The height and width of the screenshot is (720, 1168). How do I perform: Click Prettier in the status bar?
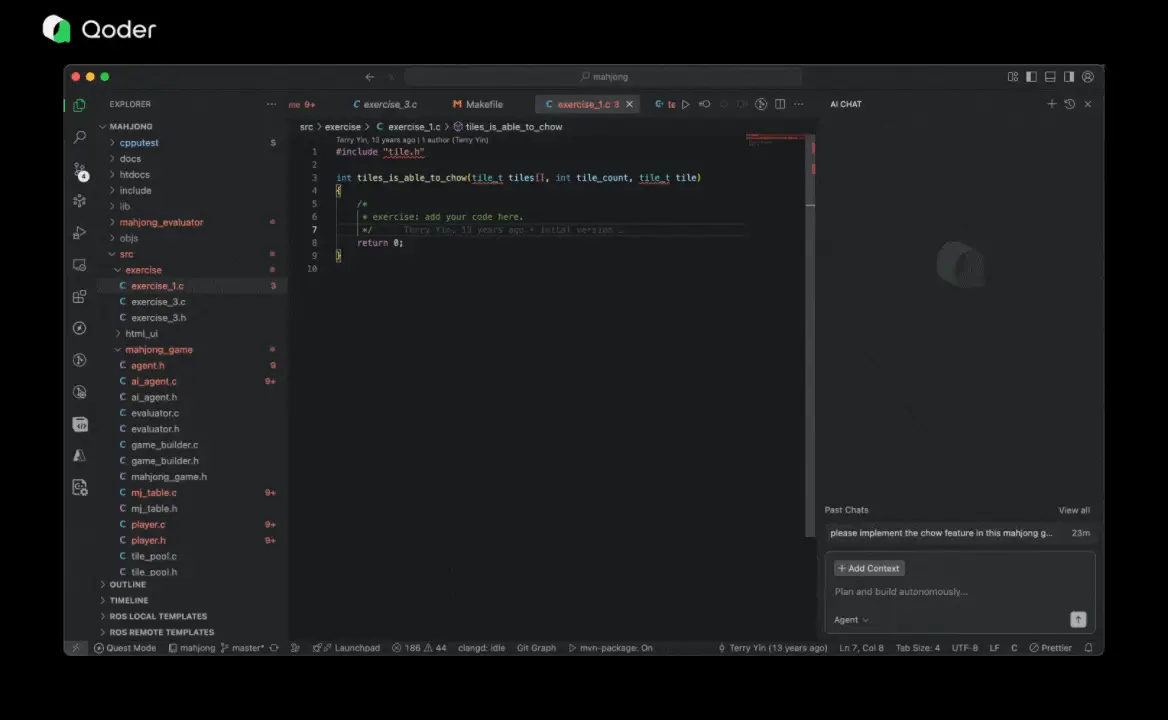coord(1050,648)
